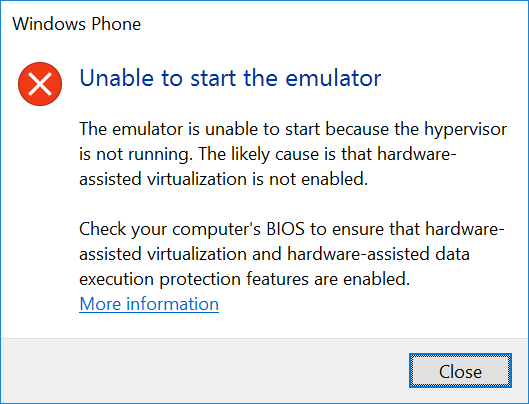This screenshot has height=404, width=529.
Task: Click the word 'hypervisor' in the message
Action: [465, 130]
